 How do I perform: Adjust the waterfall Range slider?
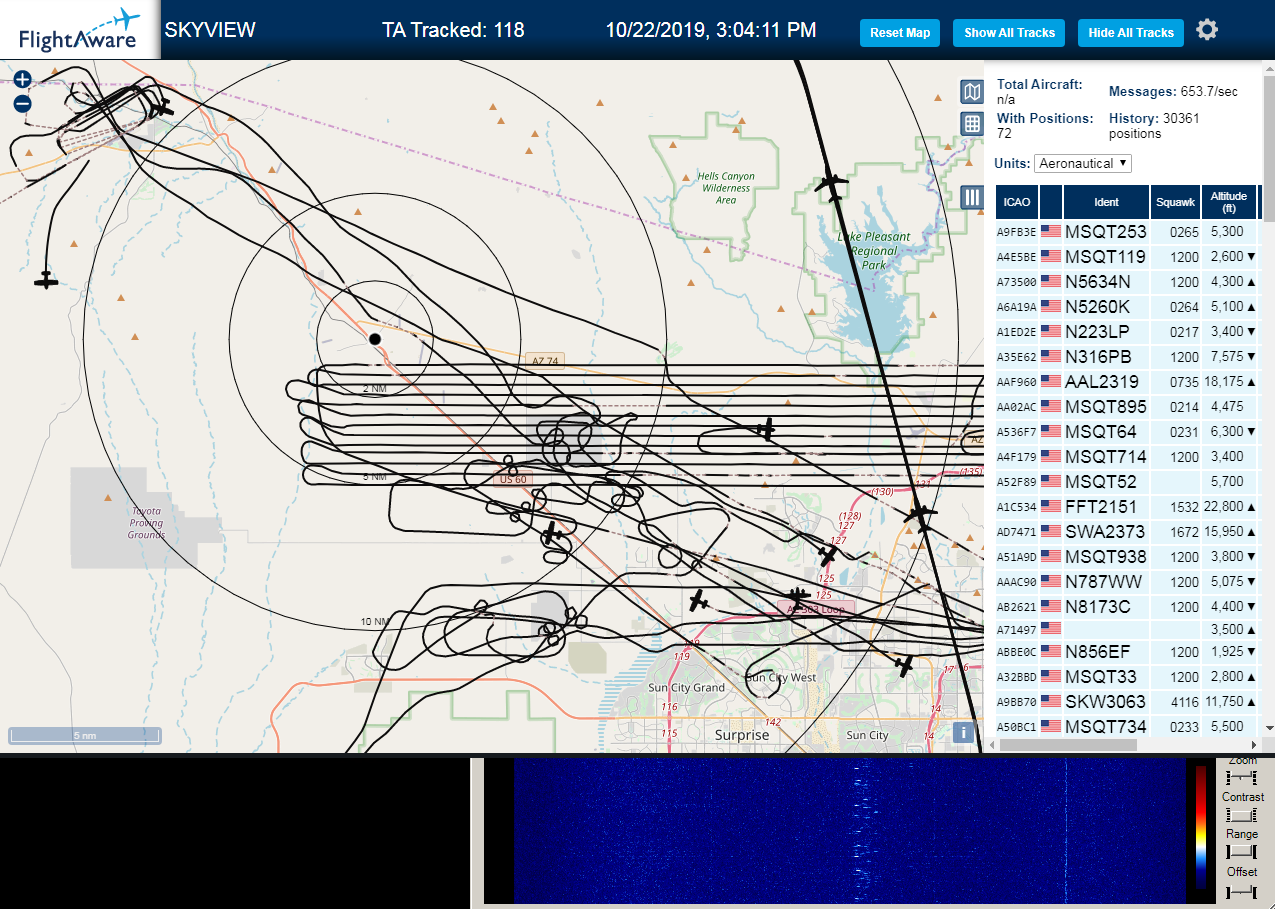click(1241, 851)
